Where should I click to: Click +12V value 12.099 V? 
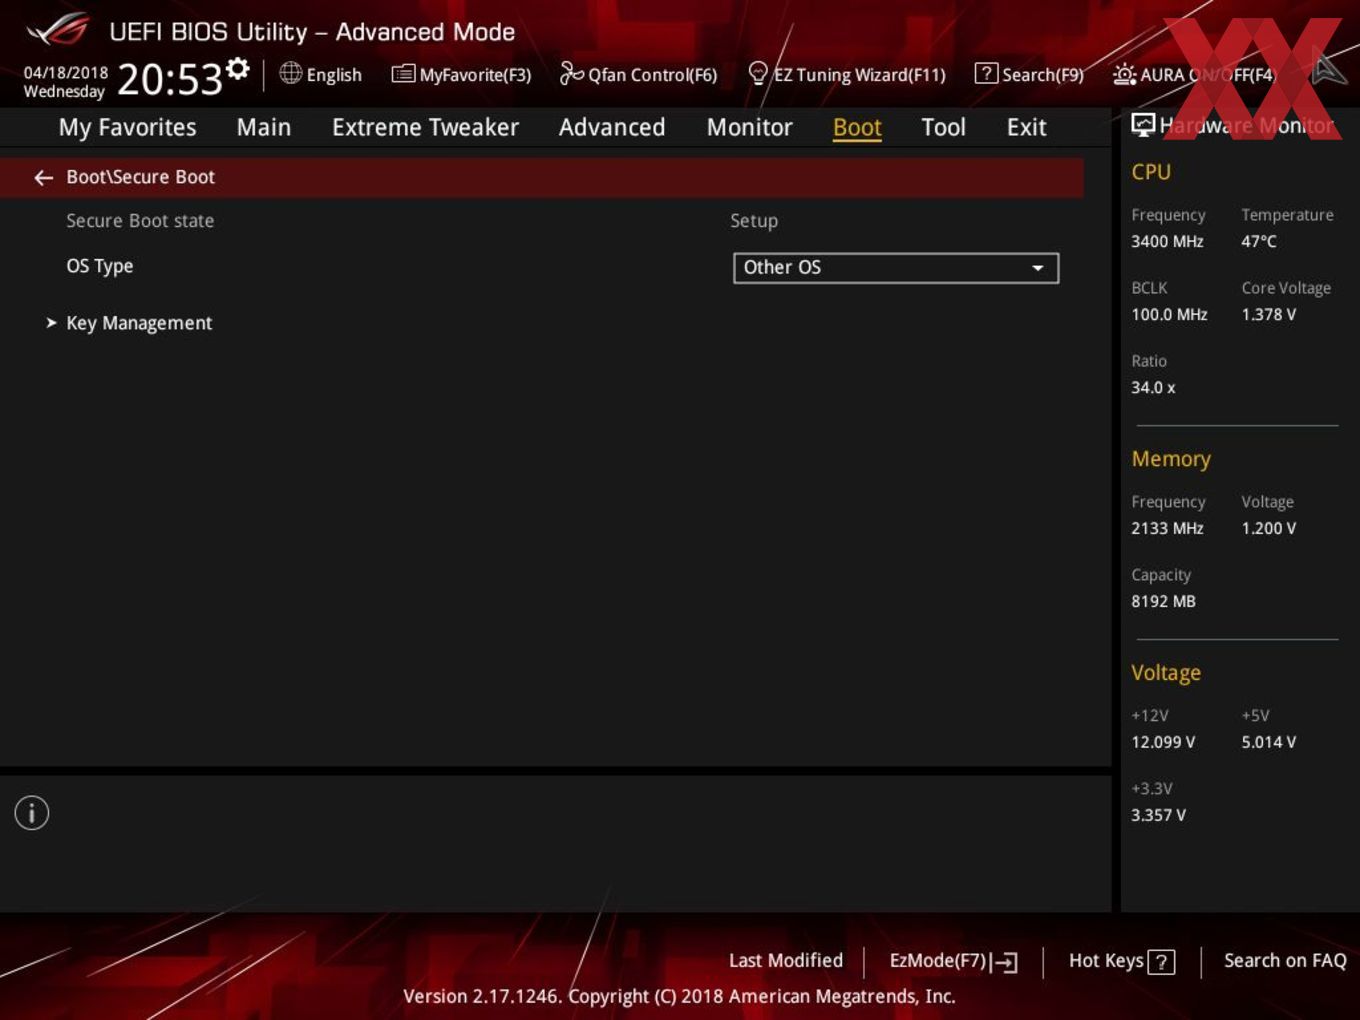pos(1163,742)
